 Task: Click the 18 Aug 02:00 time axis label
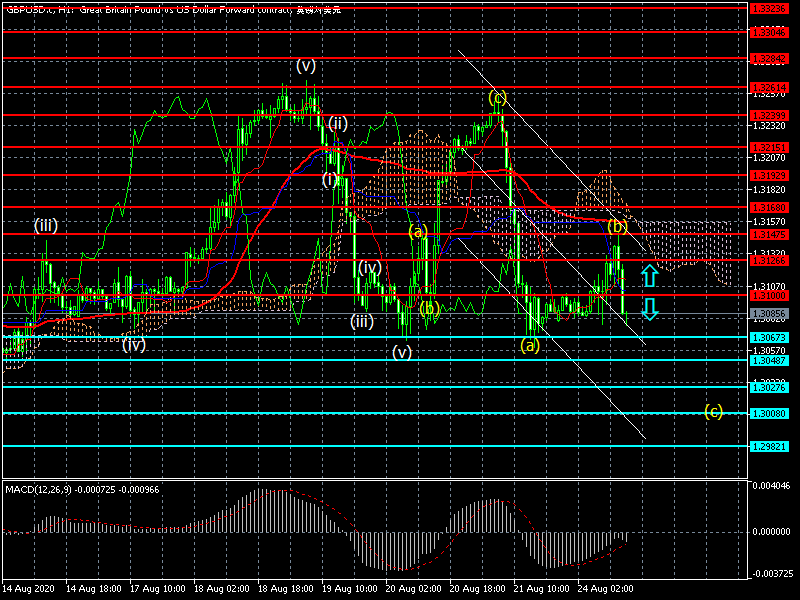coord(220,590)
